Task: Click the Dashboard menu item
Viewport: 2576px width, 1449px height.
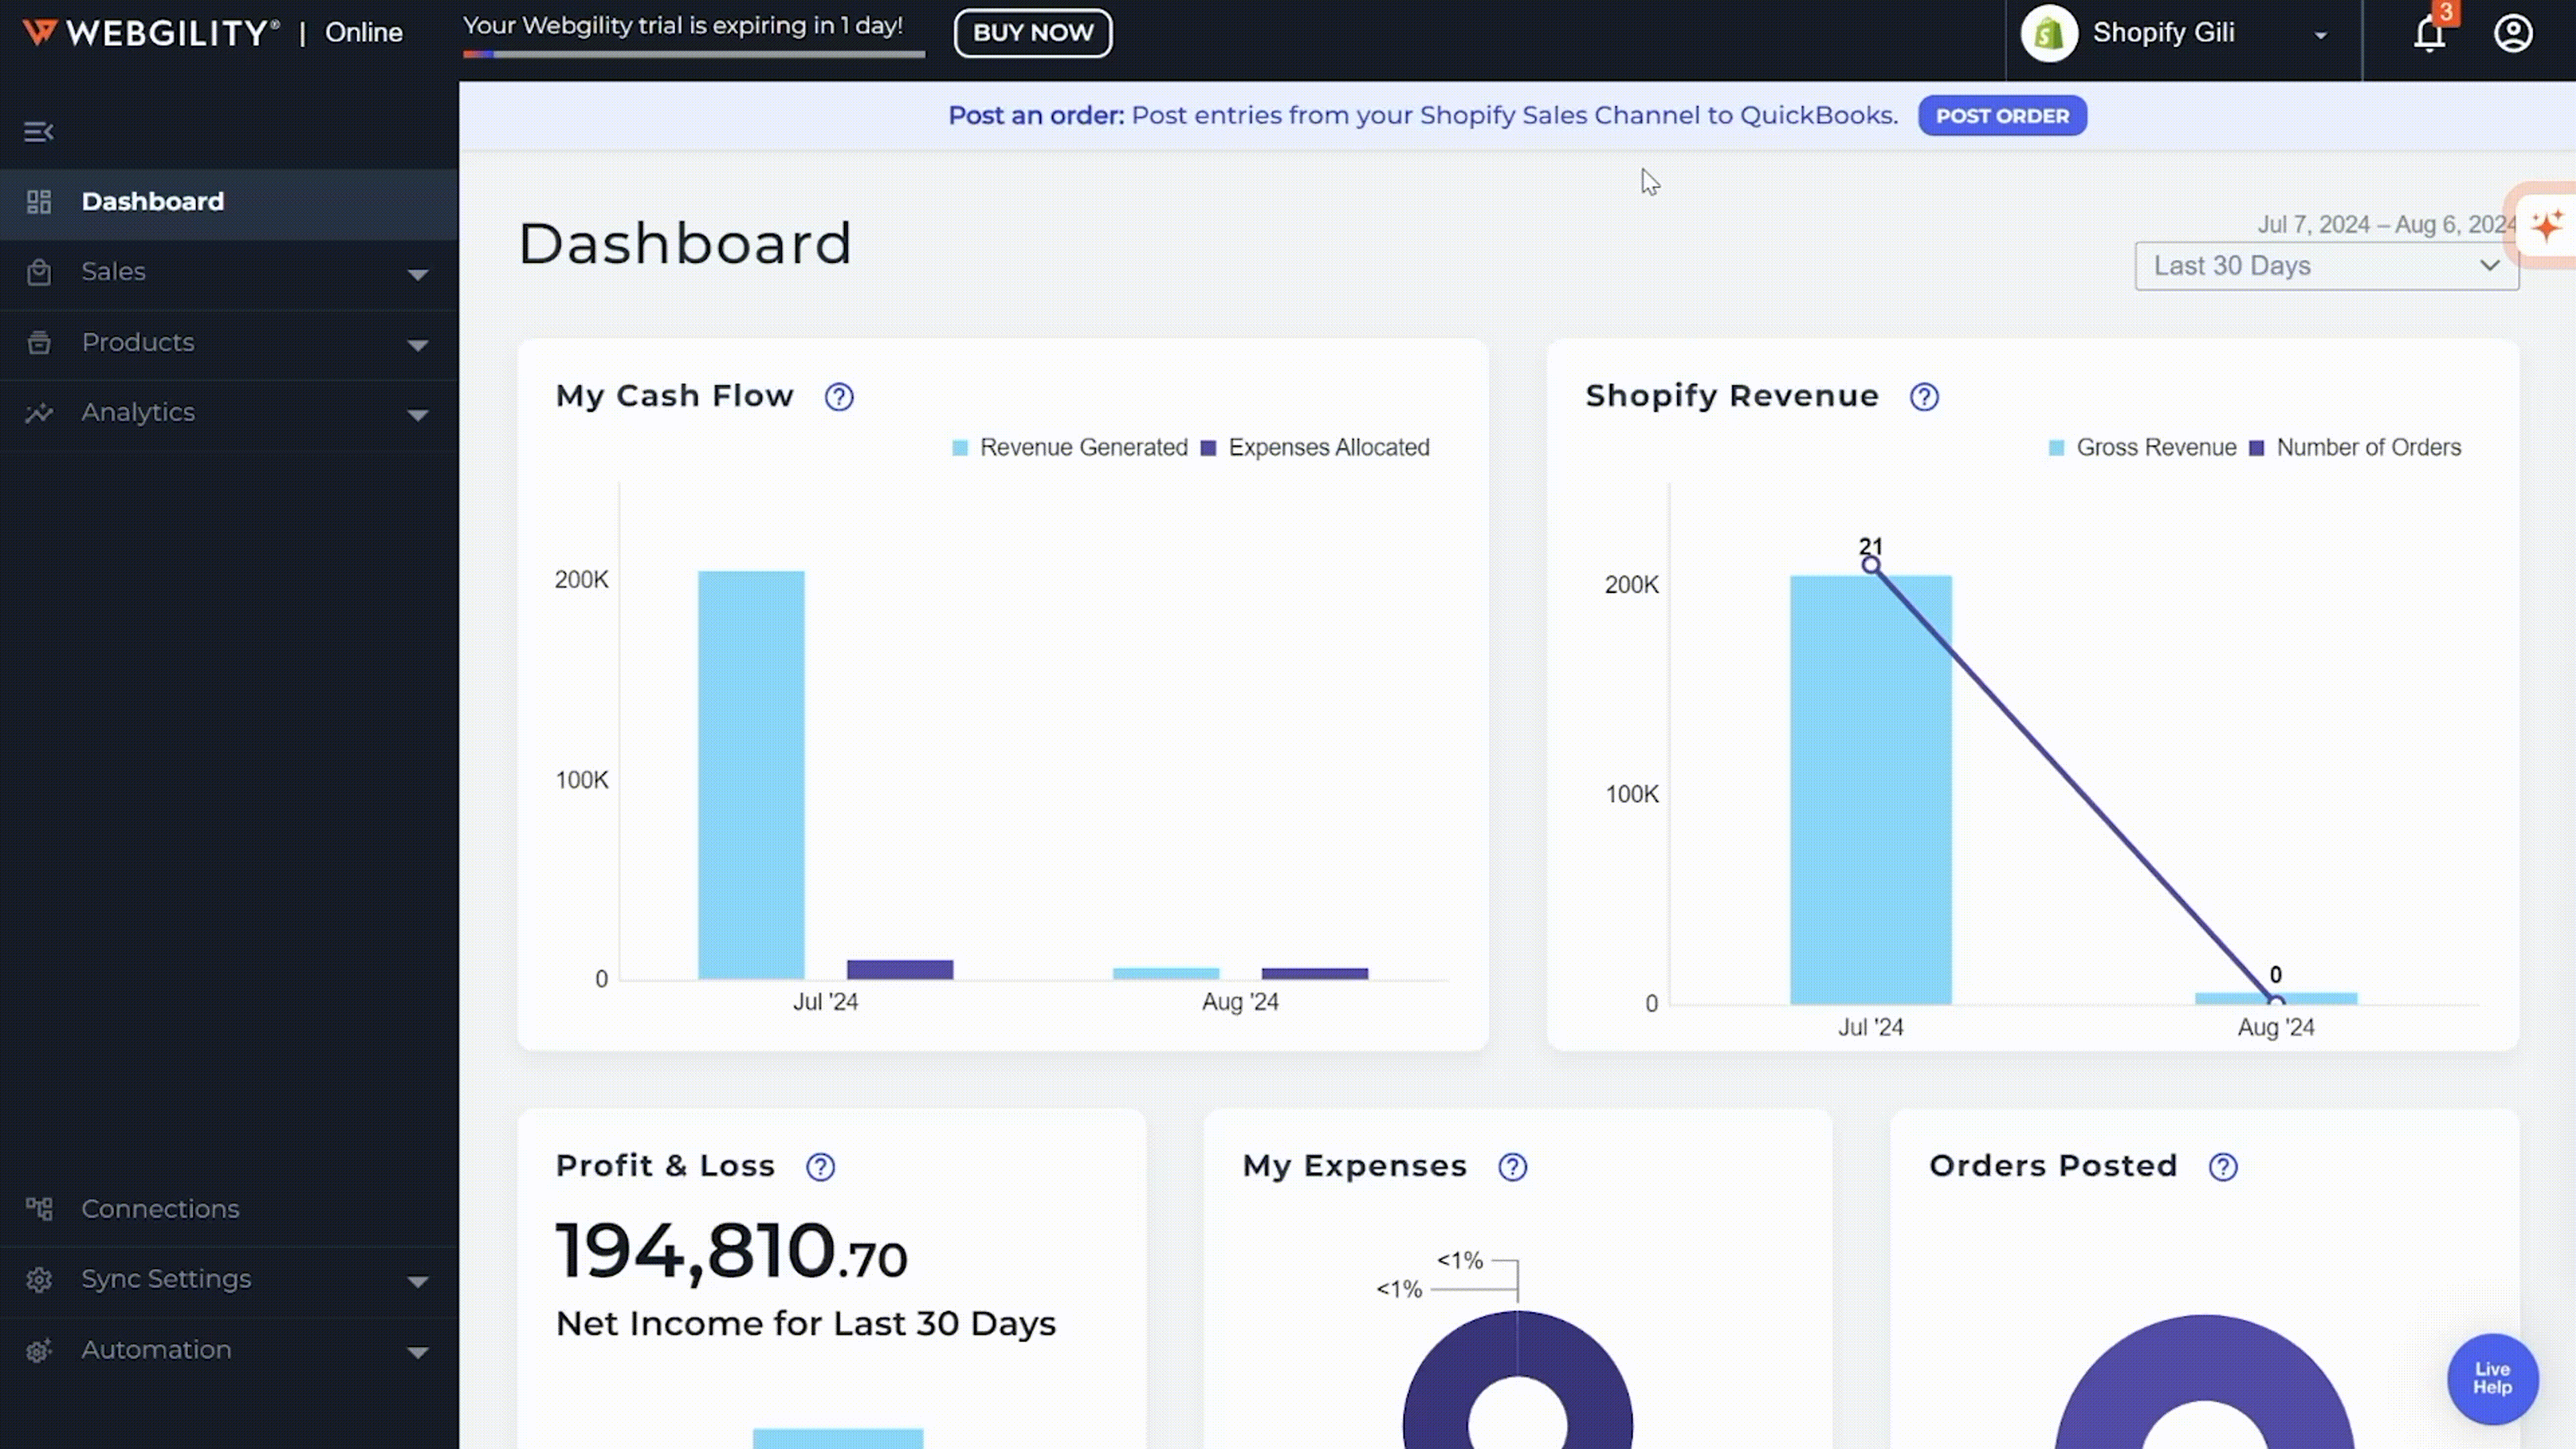Action: tap(152, 200)
